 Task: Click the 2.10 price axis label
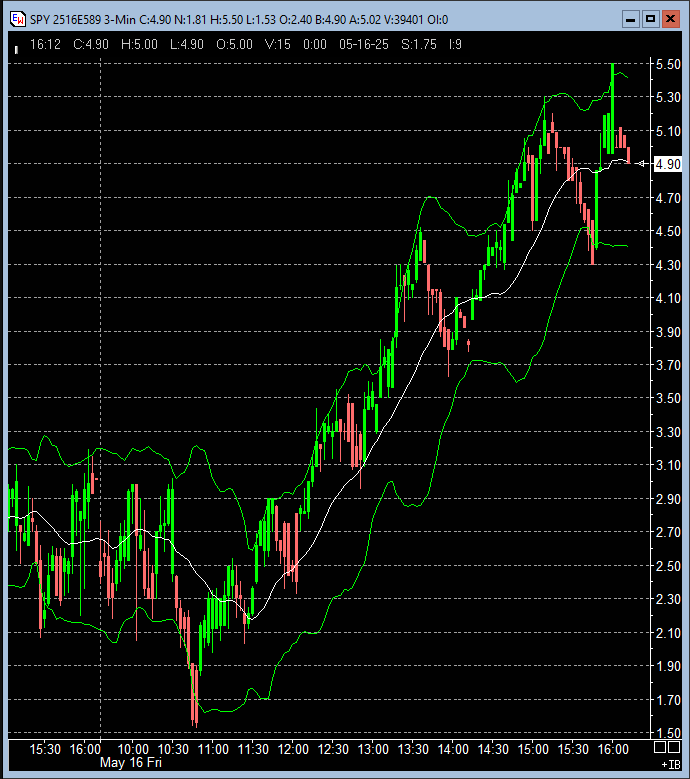(x=668, y=633)
